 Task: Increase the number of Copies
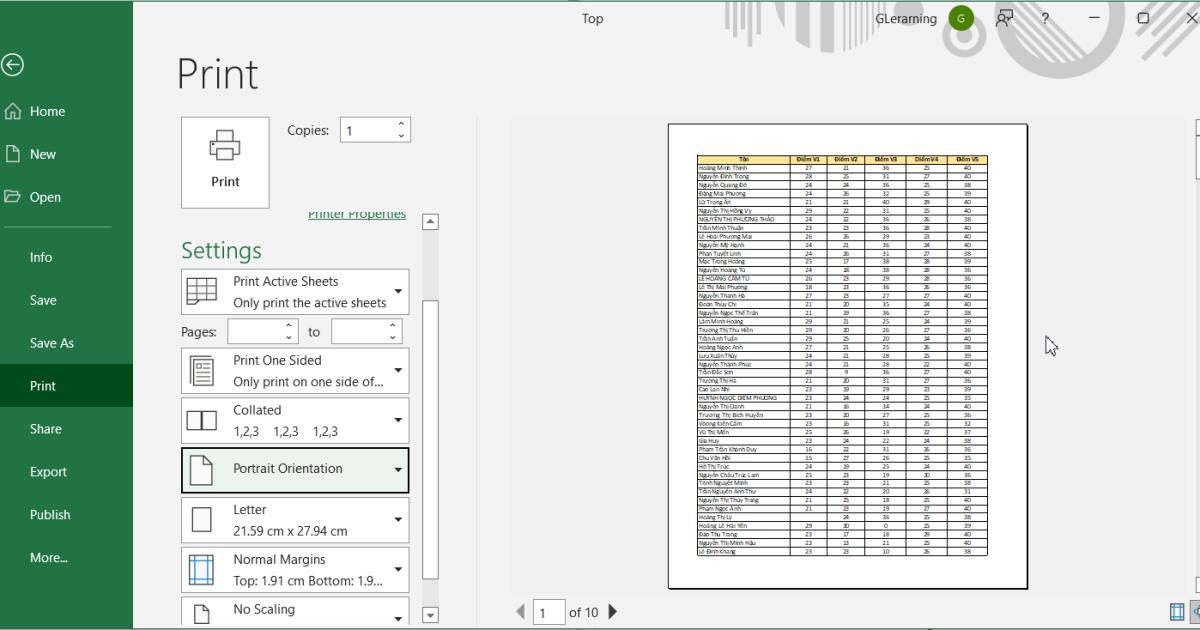coord(402,125)
